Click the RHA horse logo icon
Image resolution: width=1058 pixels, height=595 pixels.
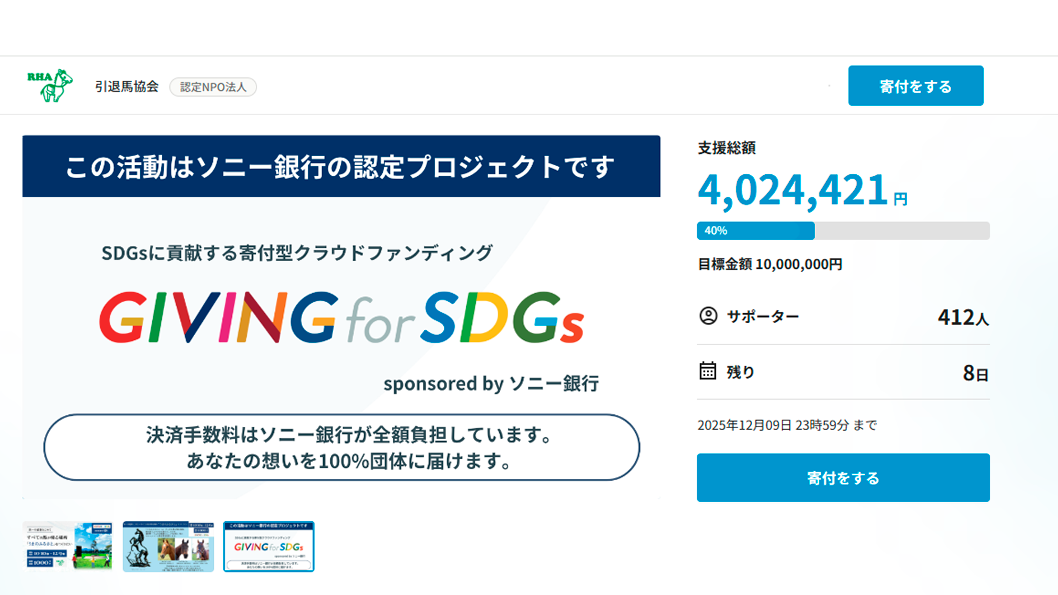(x=50, y=86)
